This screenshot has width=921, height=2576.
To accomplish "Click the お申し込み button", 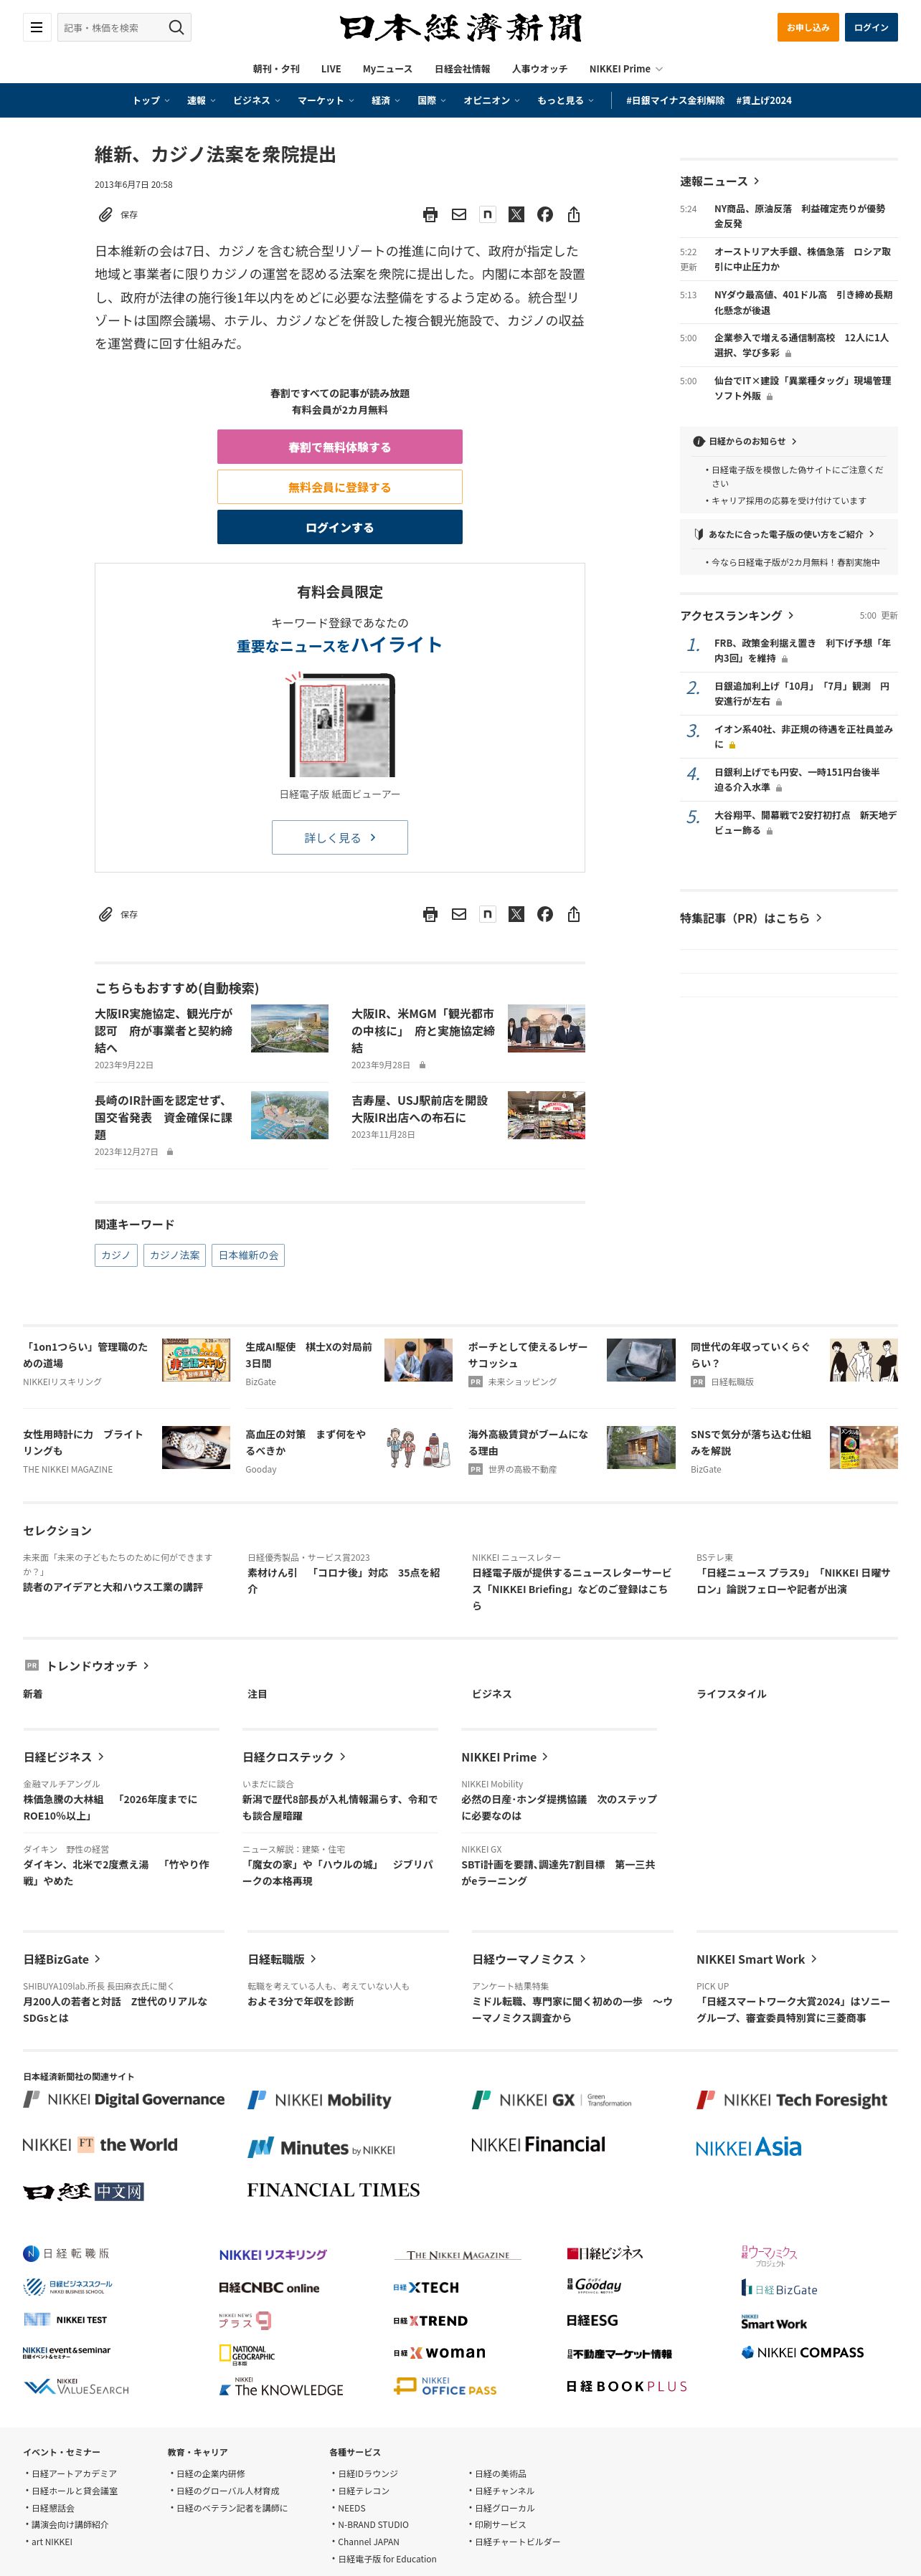I will click(808, 27).
